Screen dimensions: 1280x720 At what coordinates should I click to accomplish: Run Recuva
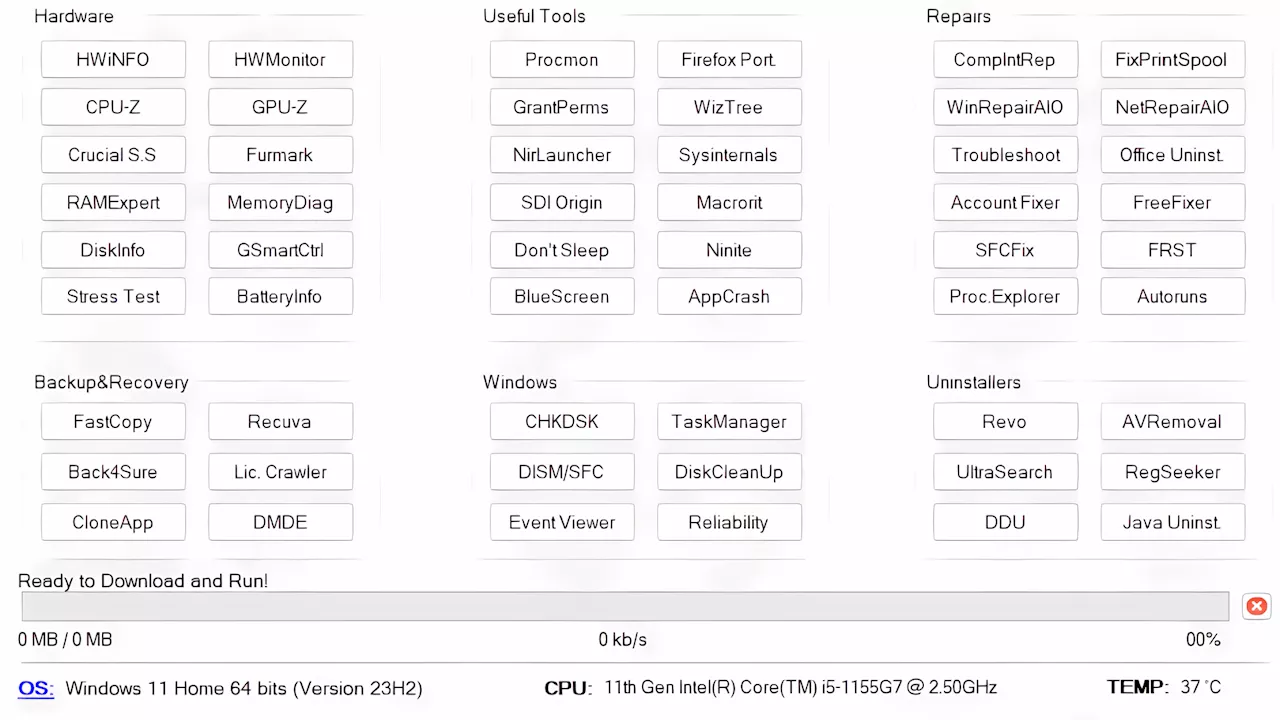(280, 421)
